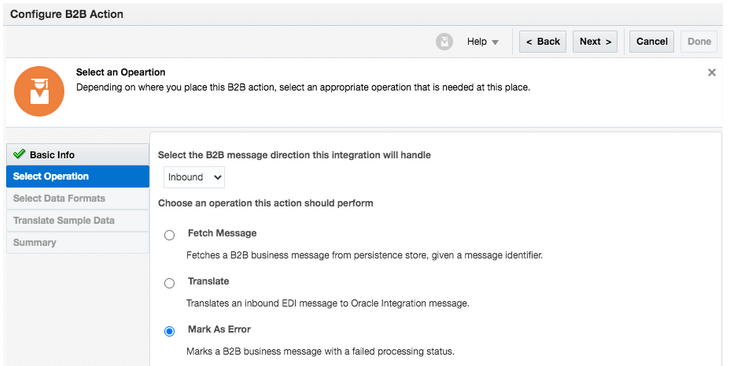Expand the Inbound direction dropdown
729x366 pixels.
pos(194,177)
